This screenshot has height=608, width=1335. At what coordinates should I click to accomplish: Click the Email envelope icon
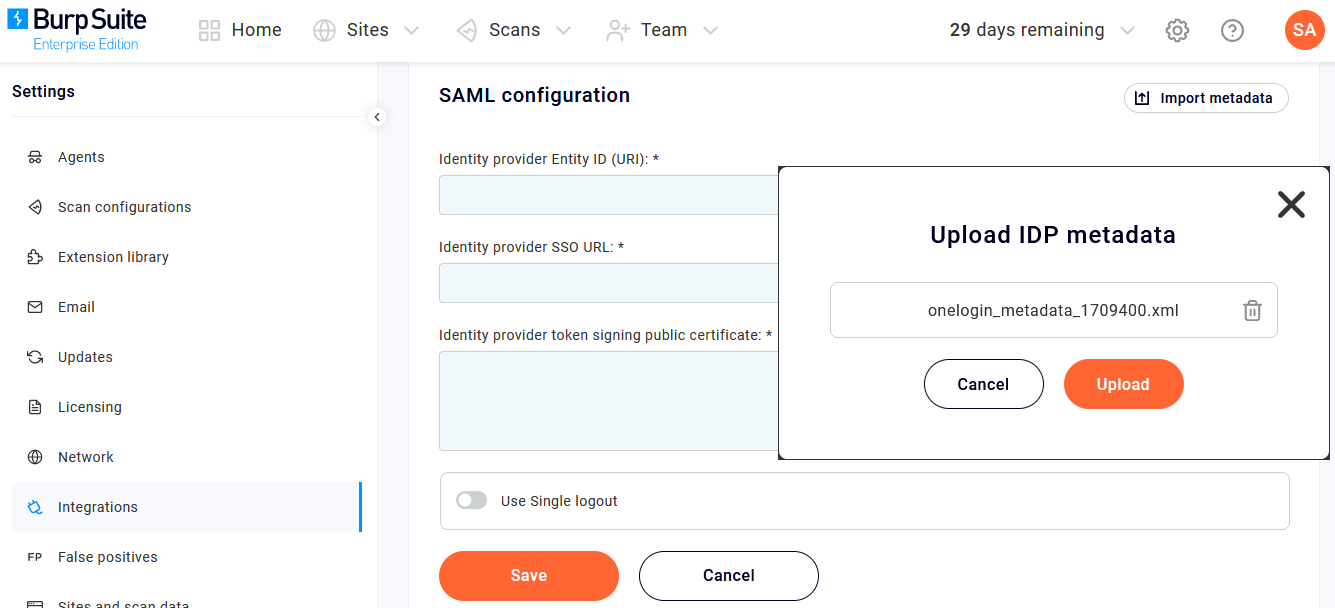coord(35,307)
